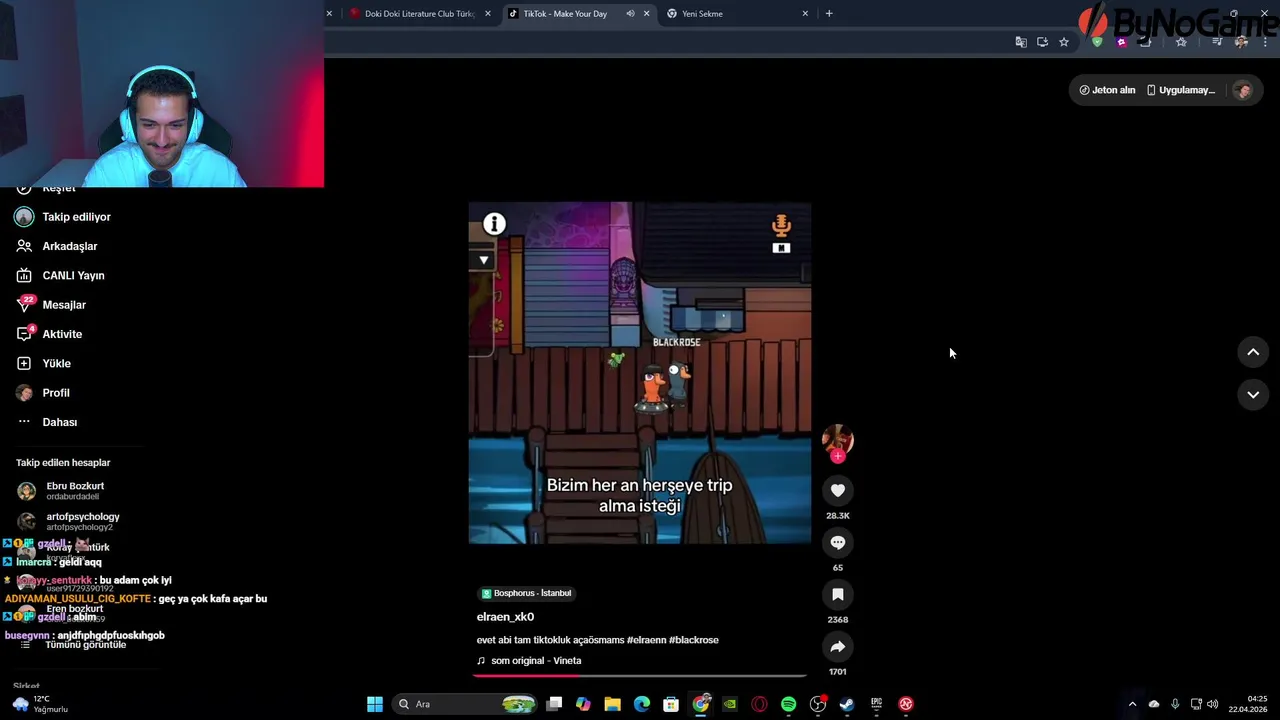Click the green shield extension icon

pyautogui.click(x=1097, y=42)
